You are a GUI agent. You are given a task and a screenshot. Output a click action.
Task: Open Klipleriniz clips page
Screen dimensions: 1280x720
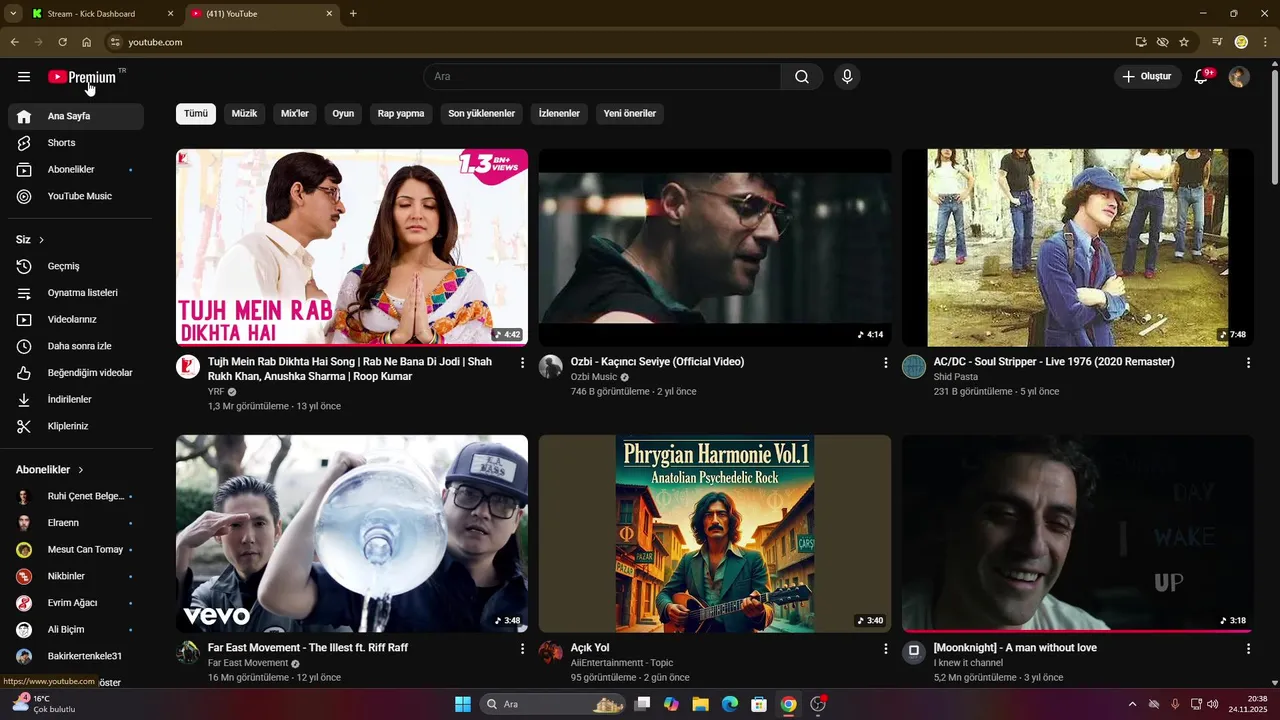click(76, 426)
